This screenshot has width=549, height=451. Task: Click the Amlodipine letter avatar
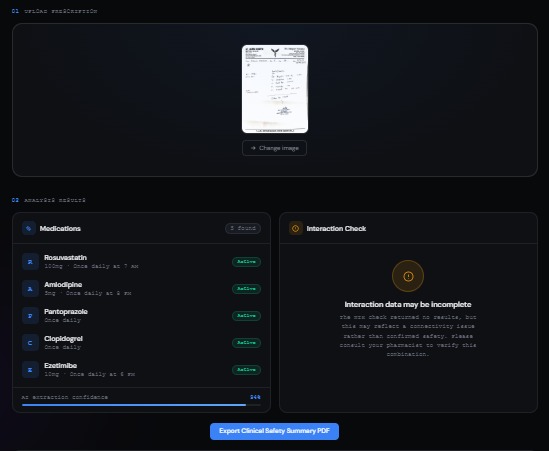[30, 289]
